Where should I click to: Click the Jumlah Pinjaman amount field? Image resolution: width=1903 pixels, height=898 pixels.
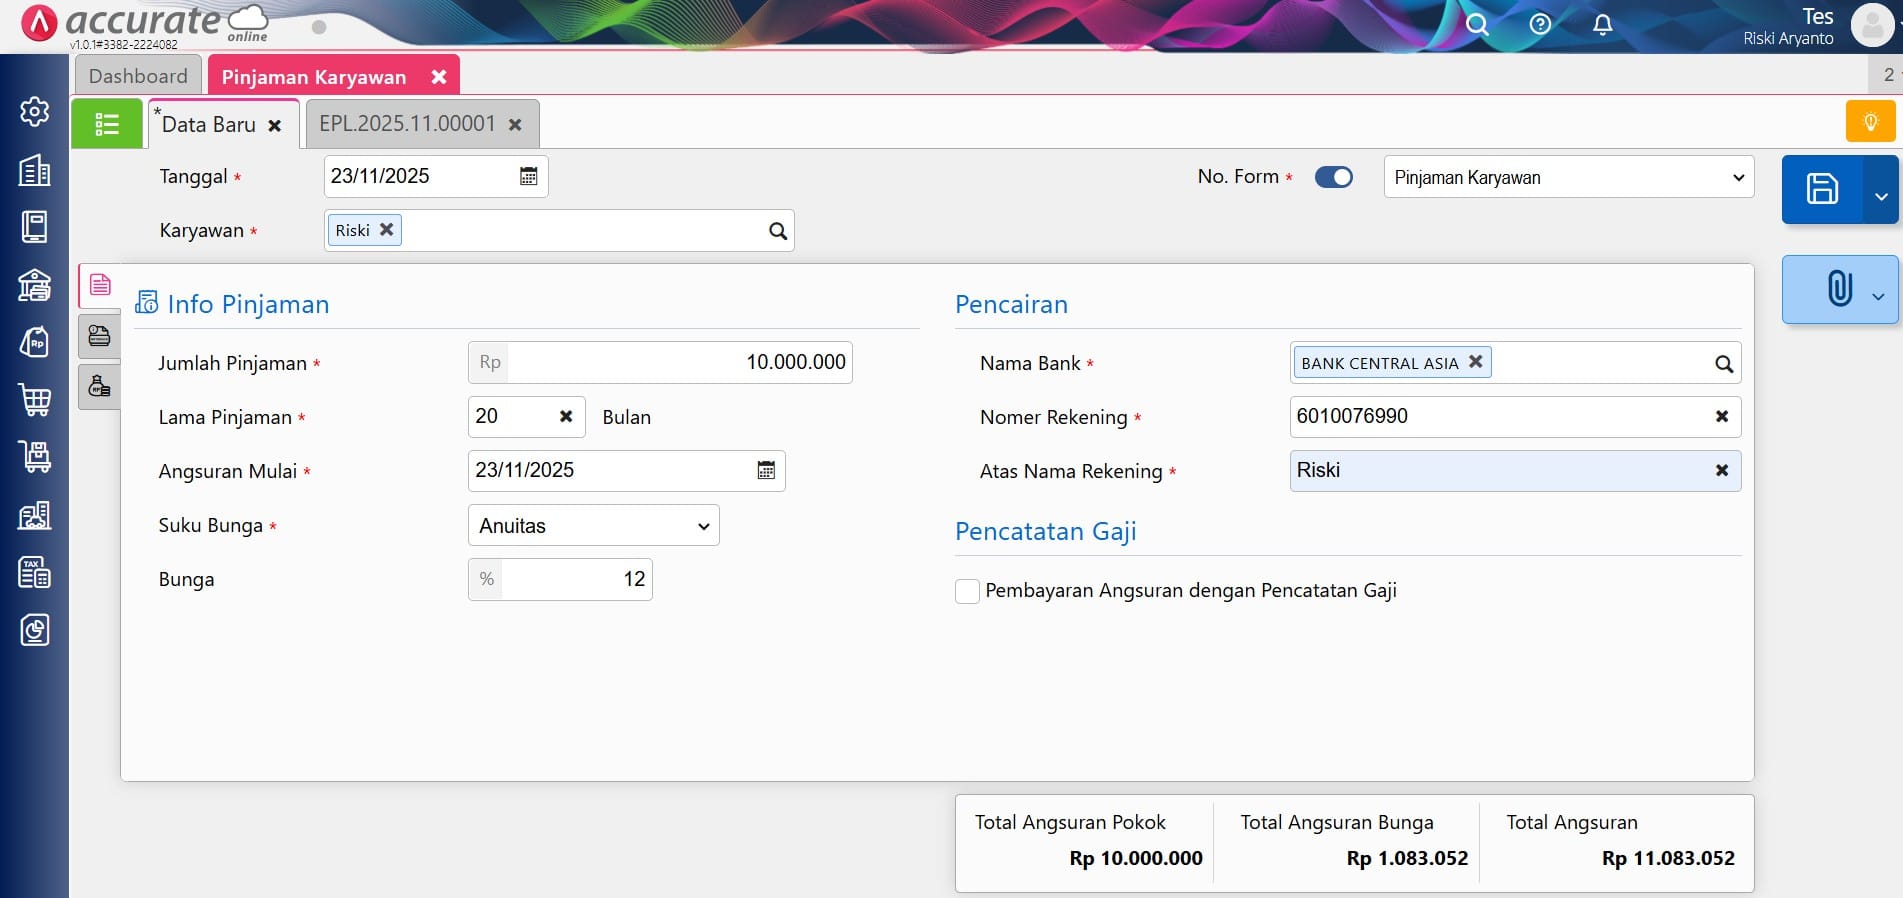[678, 363]
